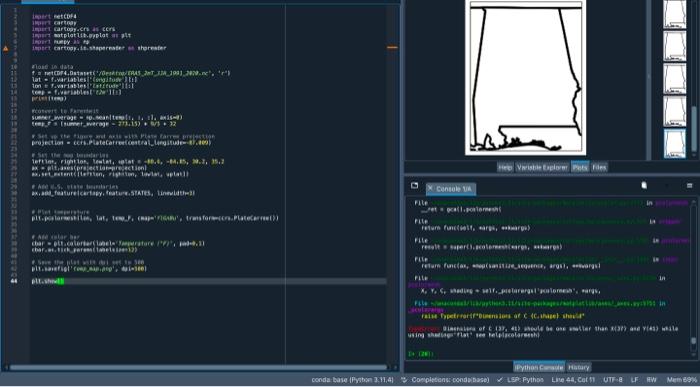The width and height of the screenshot is (700, 387).
Task: Click the 'import netCDF4' code line
Action: click(54, 17)
